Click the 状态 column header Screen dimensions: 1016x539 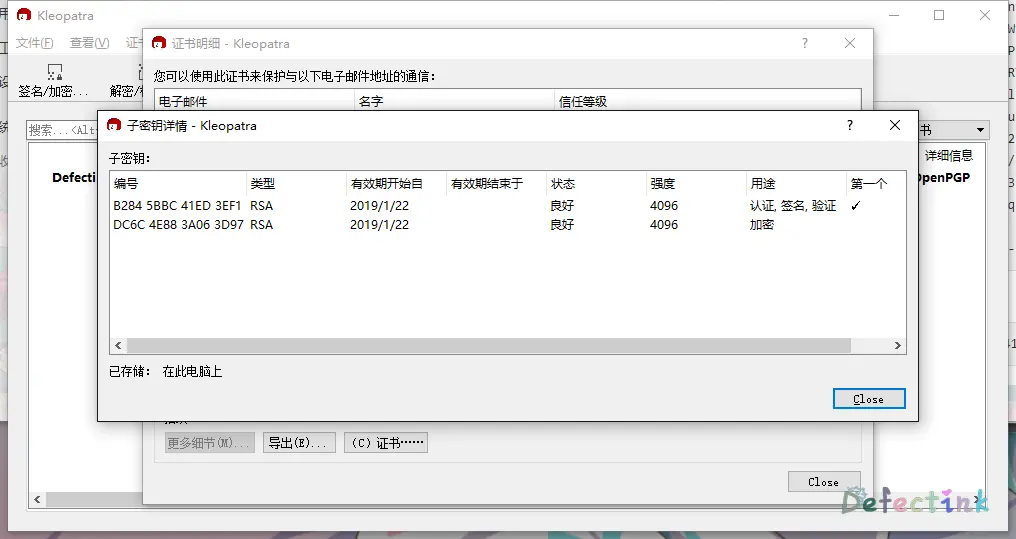[x=596, y=183]
